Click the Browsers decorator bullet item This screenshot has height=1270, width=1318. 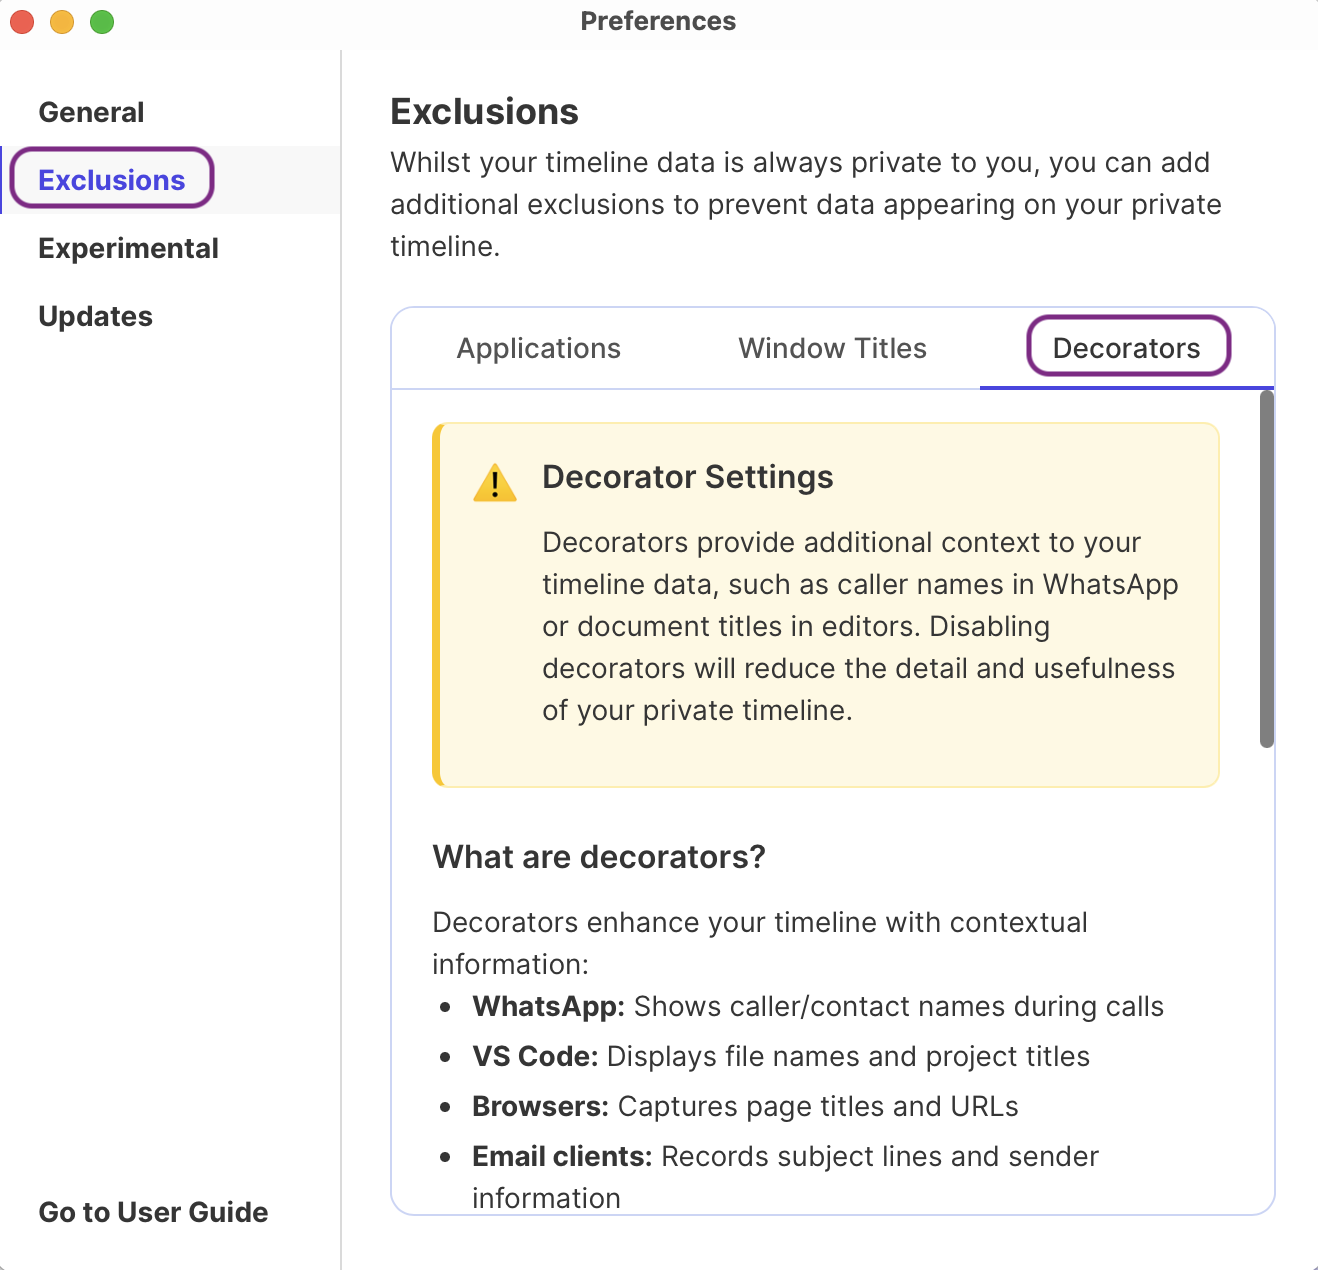coord(744,1107)
